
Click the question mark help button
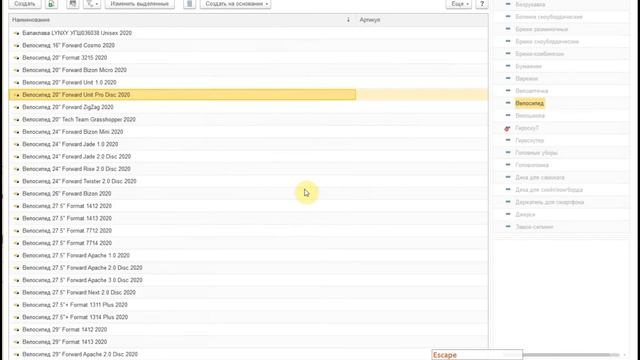482,4
